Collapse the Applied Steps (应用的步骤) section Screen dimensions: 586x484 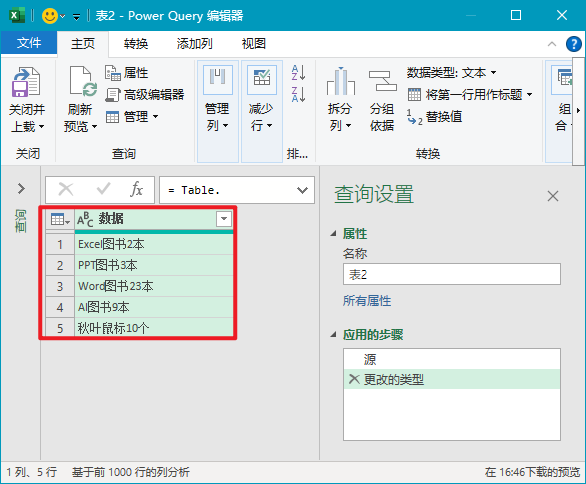(333, 335)
